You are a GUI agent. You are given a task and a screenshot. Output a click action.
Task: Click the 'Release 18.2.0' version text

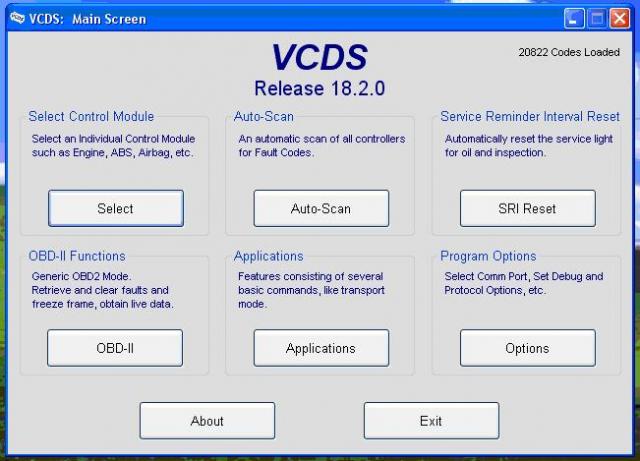point(320,87)
